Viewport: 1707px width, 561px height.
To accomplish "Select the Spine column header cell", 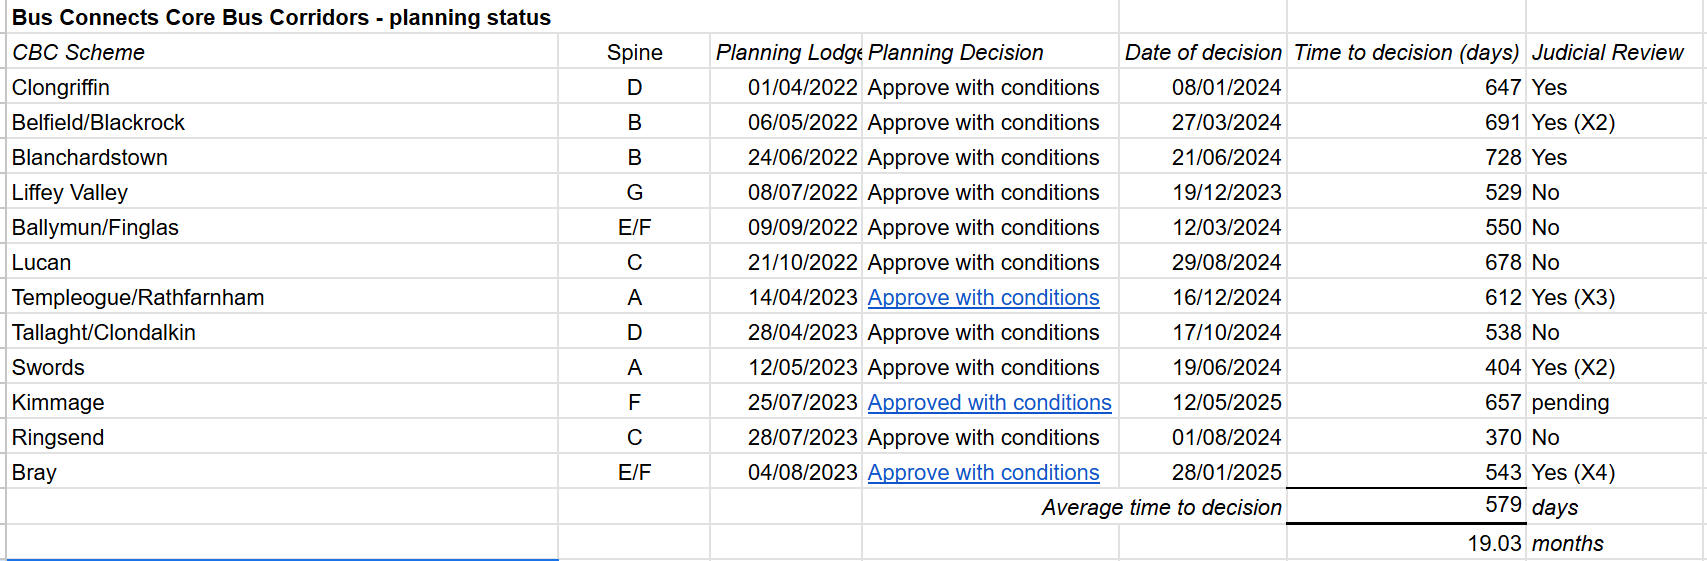I will tap(634, 52).
